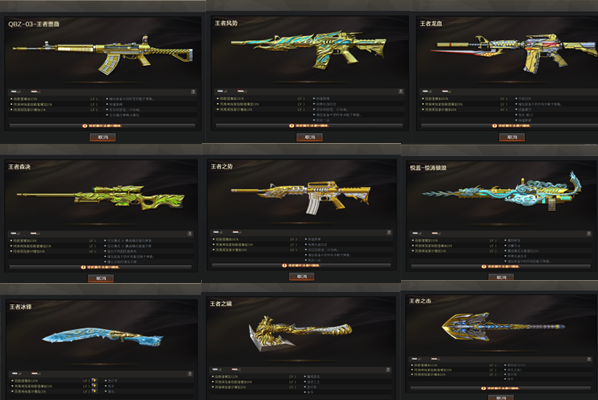Image resolution: width=598 pixels, height=400 pixels.
Task: Select the golden dragon axe image
Action: (x=300, y=333)
